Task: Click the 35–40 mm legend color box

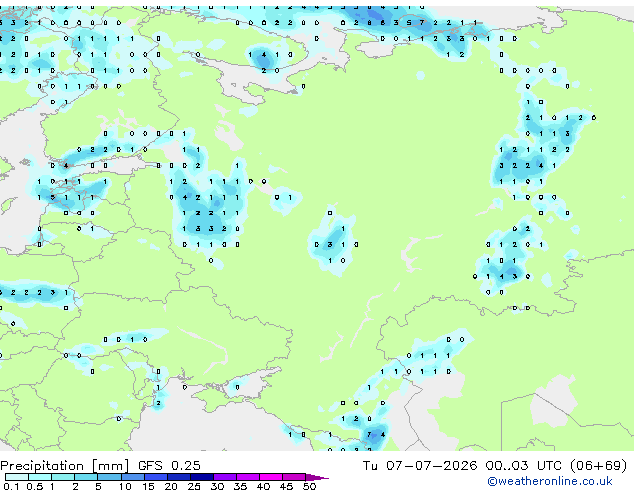Action: [x=248, y=477]
